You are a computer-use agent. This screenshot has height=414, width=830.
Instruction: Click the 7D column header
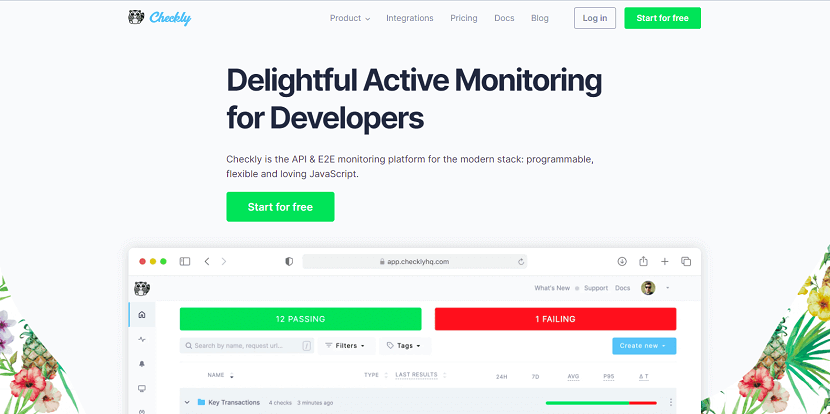535,377
